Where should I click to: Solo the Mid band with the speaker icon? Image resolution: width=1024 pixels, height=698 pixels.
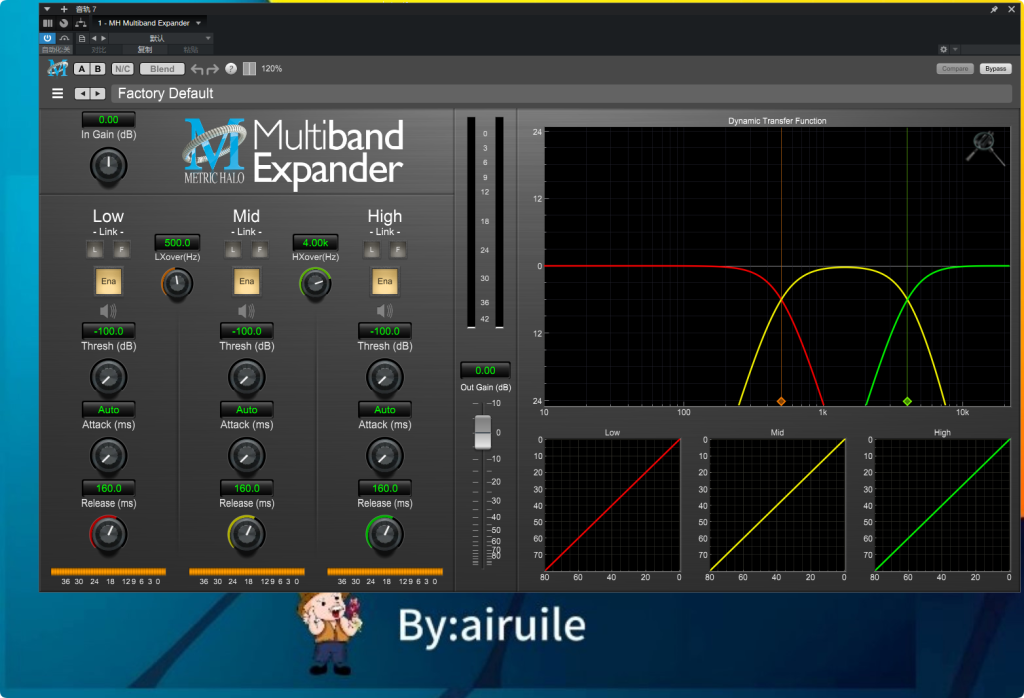point(246,311)
